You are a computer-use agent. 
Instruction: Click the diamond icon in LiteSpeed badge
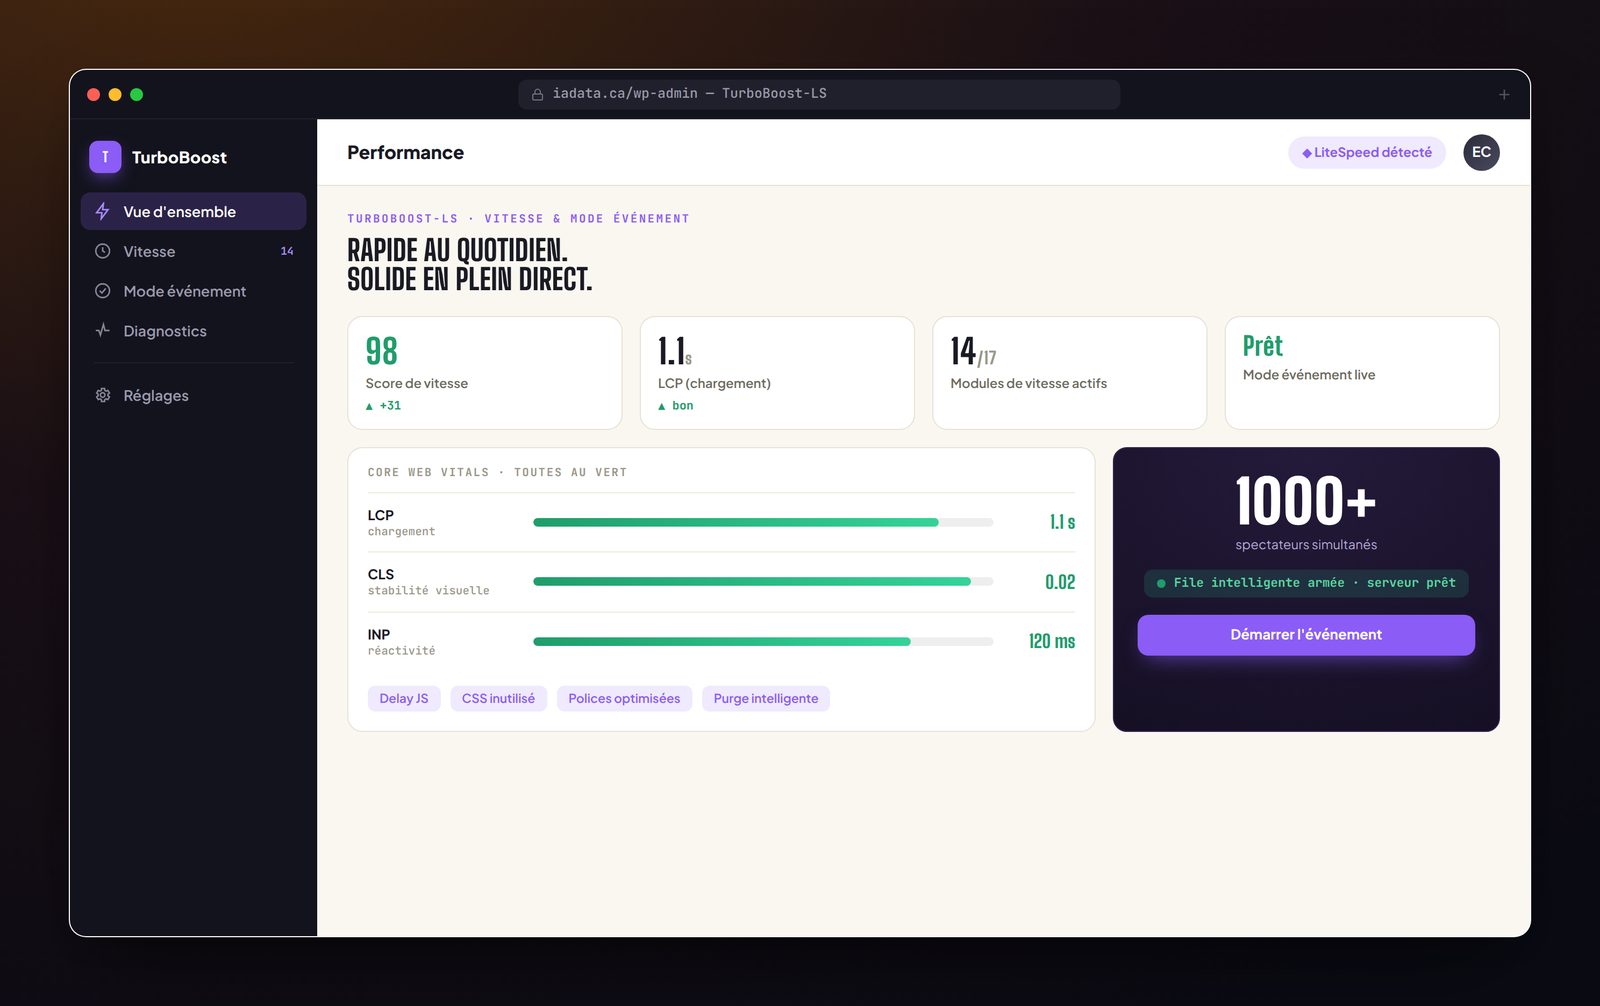point(1307,153)
